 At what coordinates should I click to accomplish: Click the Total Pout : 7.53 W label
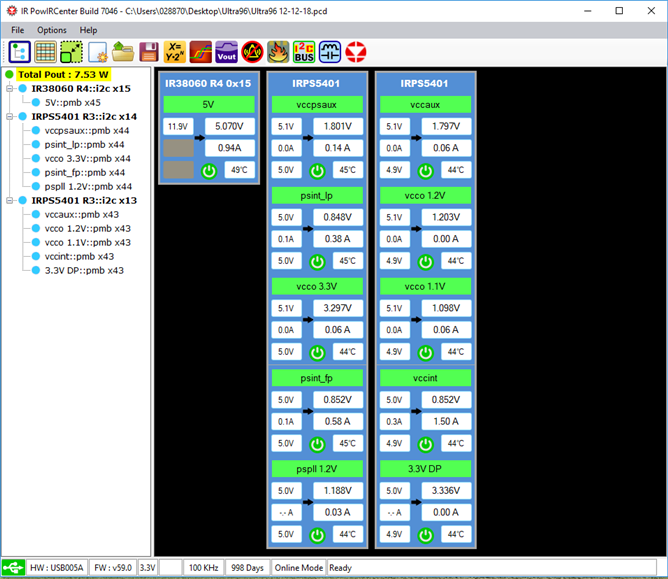63,75
